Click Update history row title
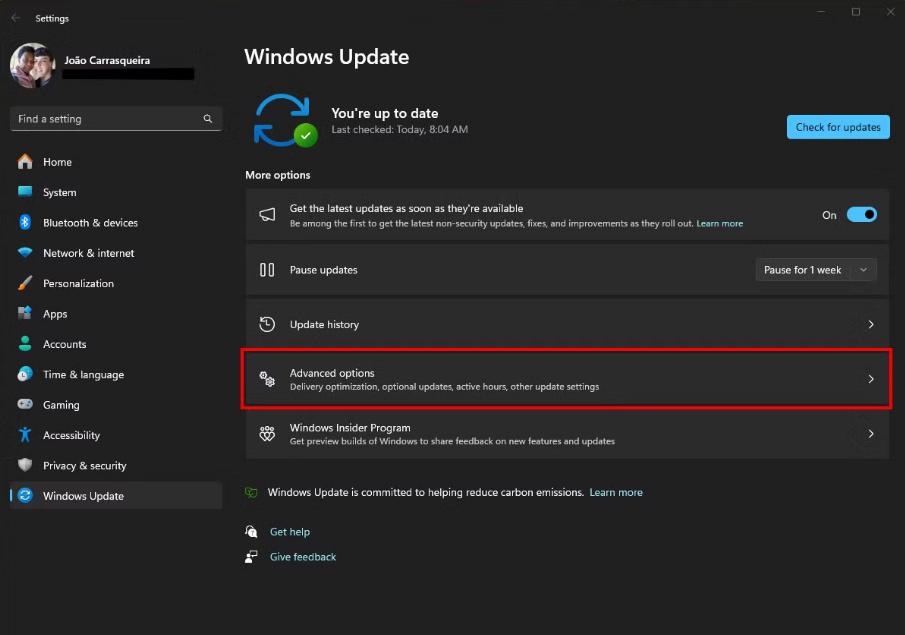905x635 pixels. click(x=324, y=324)
